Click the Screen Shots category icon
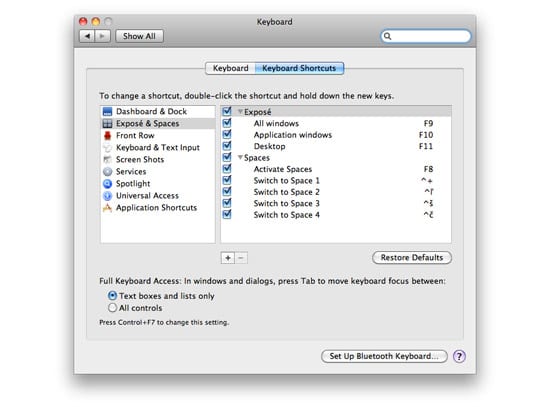 (107, 160)
